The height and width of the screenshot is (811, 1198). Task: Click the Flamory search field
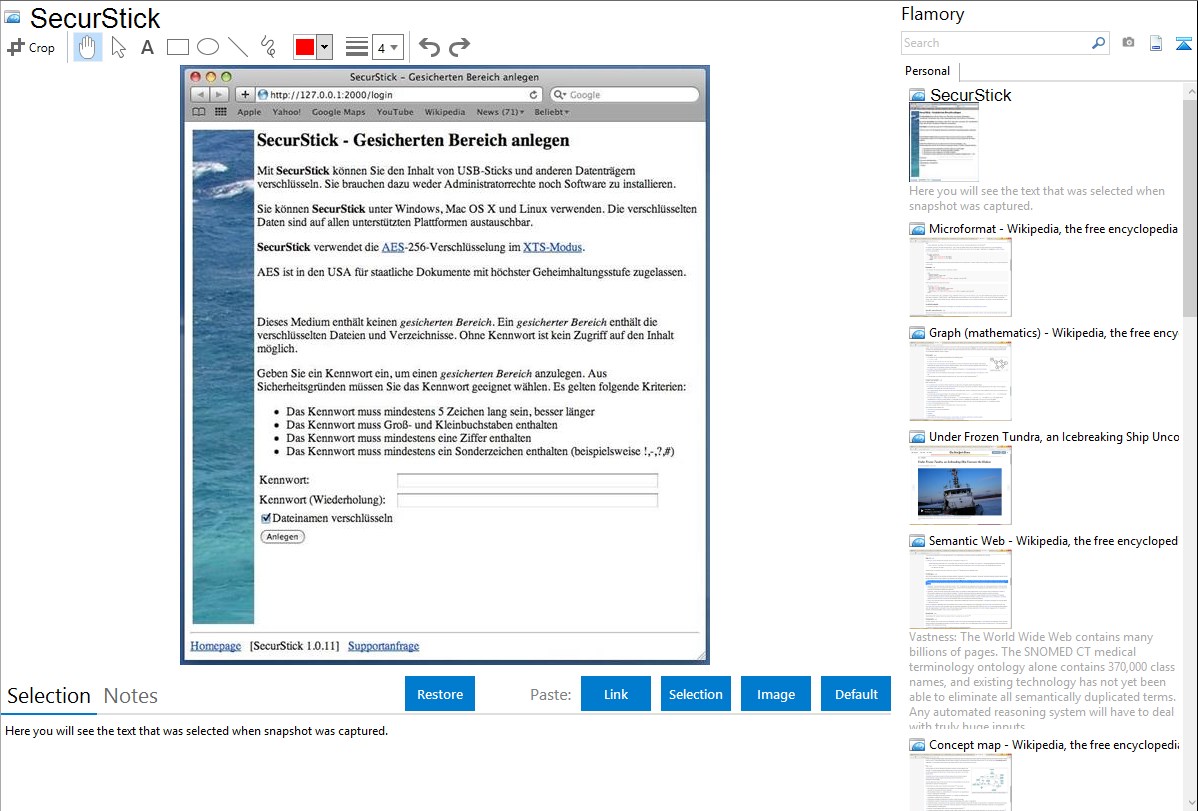pyautogui.click(x=996, y=43)
